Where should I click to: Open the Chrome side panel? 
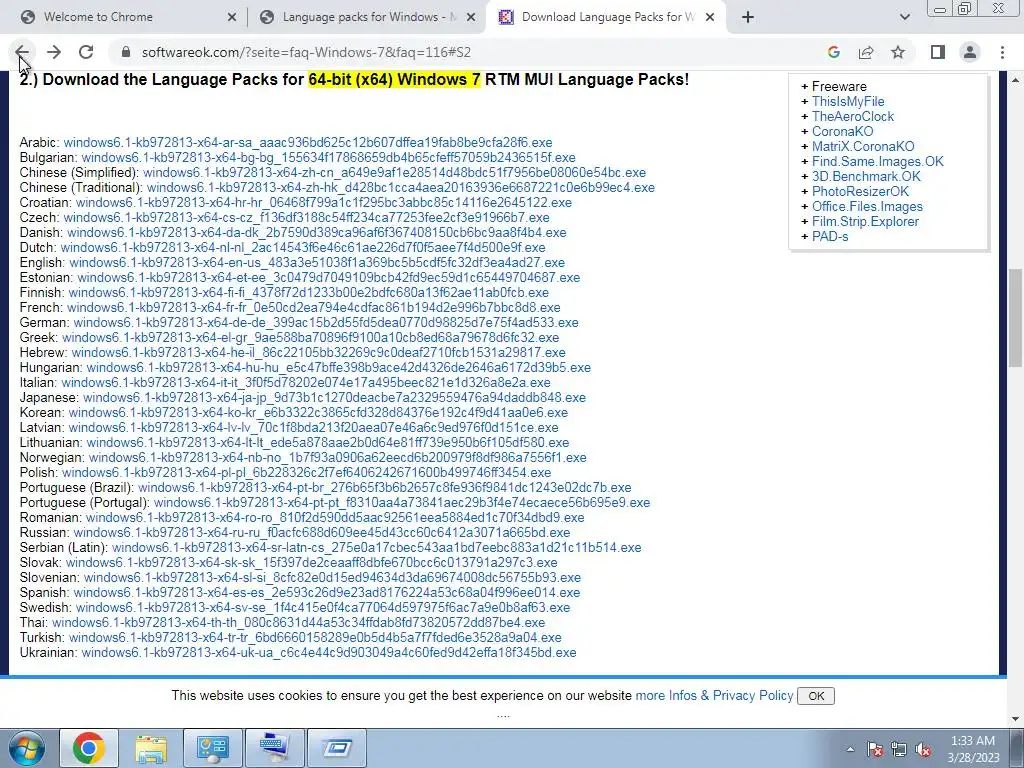[x=938, y=52]
